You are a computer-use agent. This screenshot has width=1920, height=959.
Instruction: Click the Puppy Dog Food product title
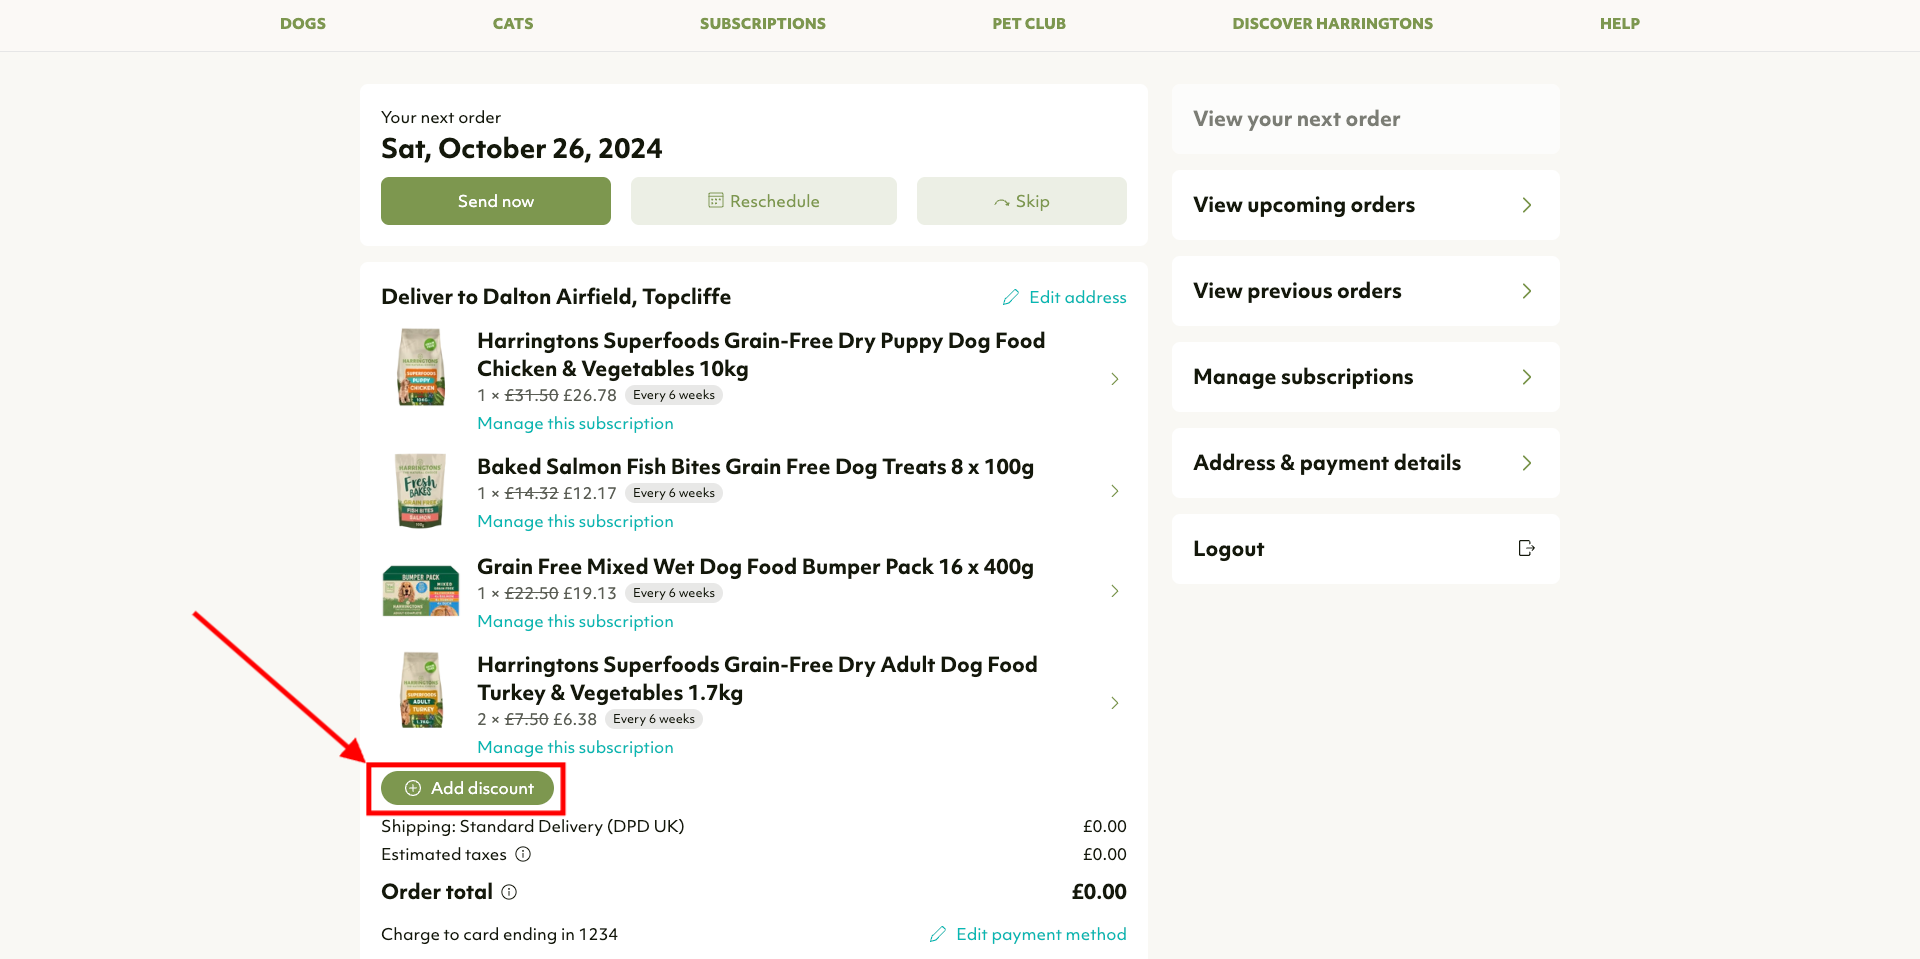click(761, 355)
